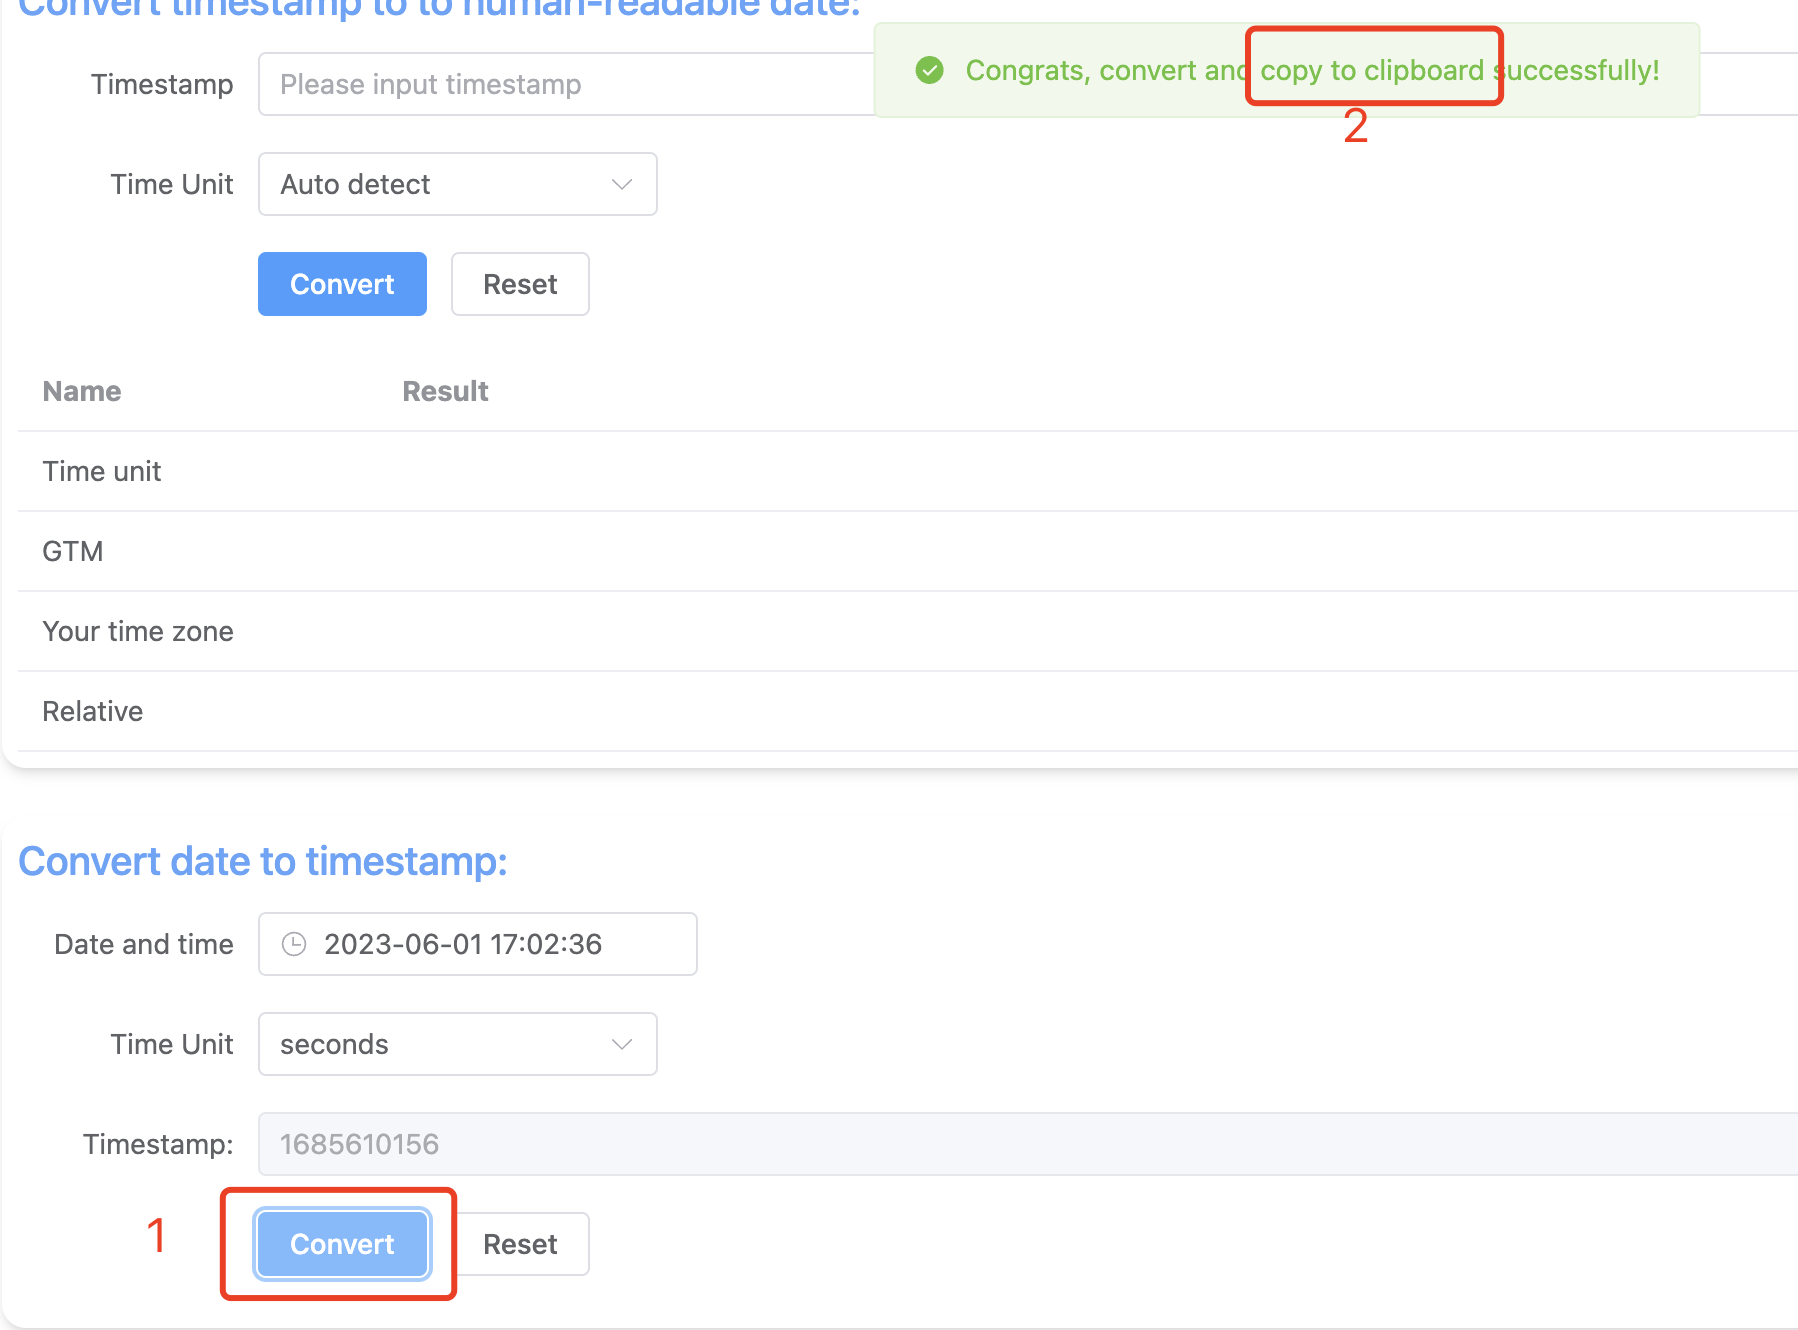Click the top Convert button
This screenshot has height=1330, width=1798.
341,284
